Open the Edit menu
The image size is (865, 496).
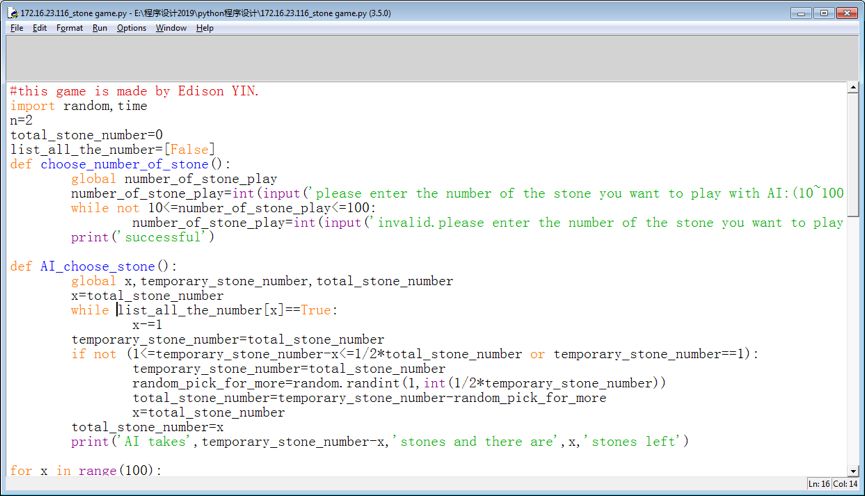tap(39, 28)
